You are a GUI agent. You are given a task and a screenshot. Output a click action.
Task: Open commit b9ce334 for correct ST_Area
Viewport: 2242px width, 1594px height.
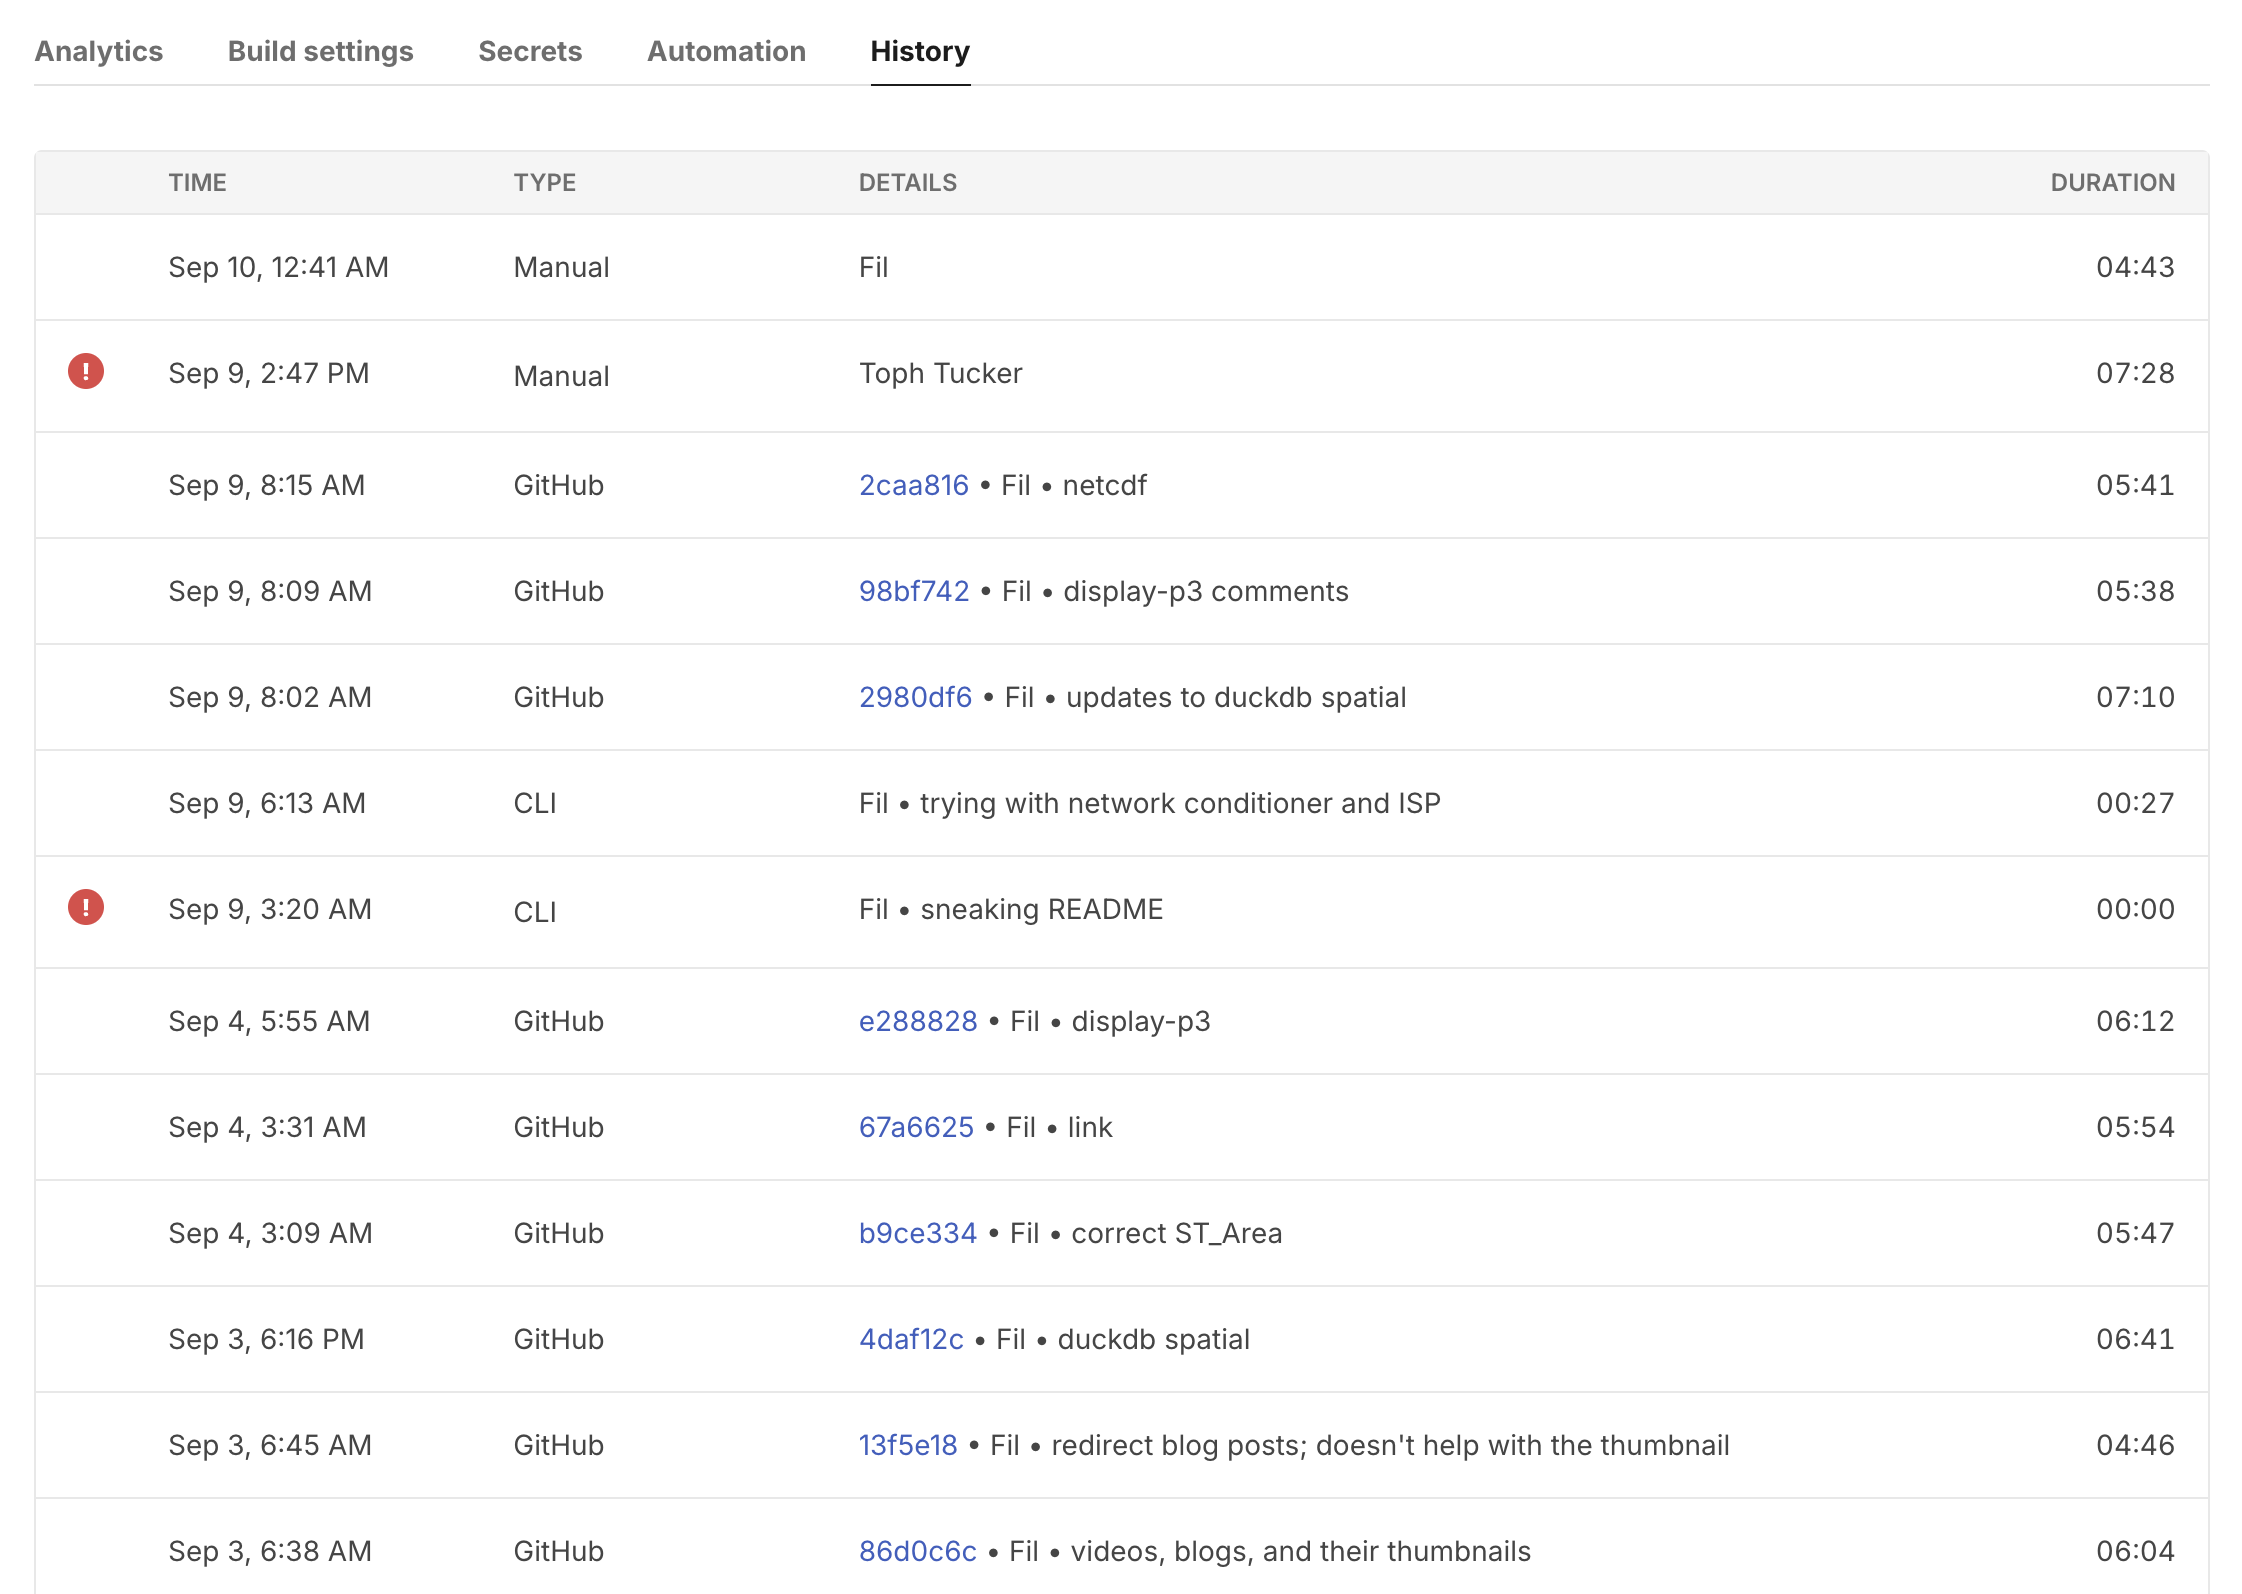(918, 1233)
